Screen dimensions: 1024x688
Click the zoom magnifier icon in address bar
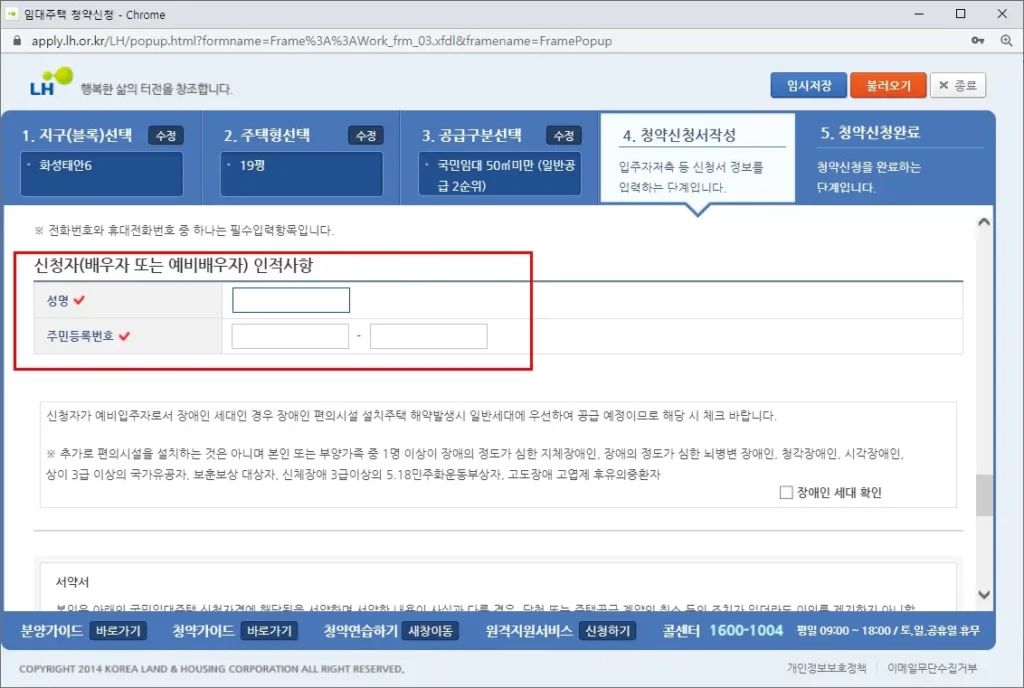coord(1006,40)
